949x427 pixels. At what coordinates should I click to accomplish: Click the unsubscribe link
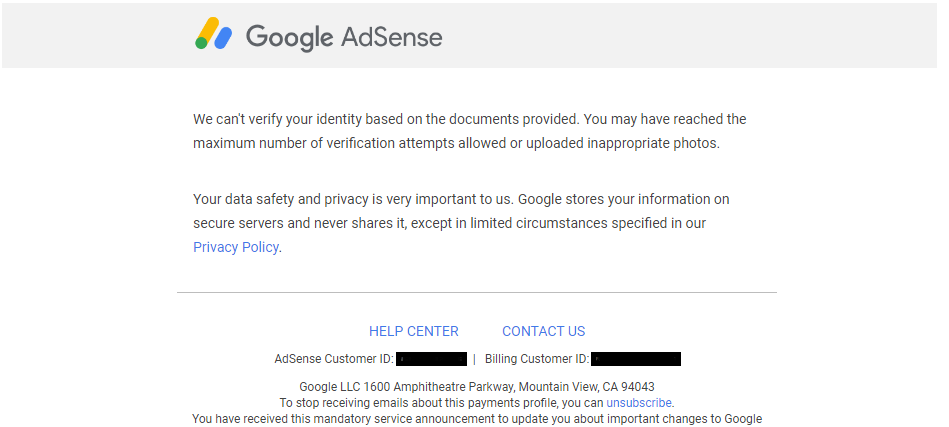(639, 403)
